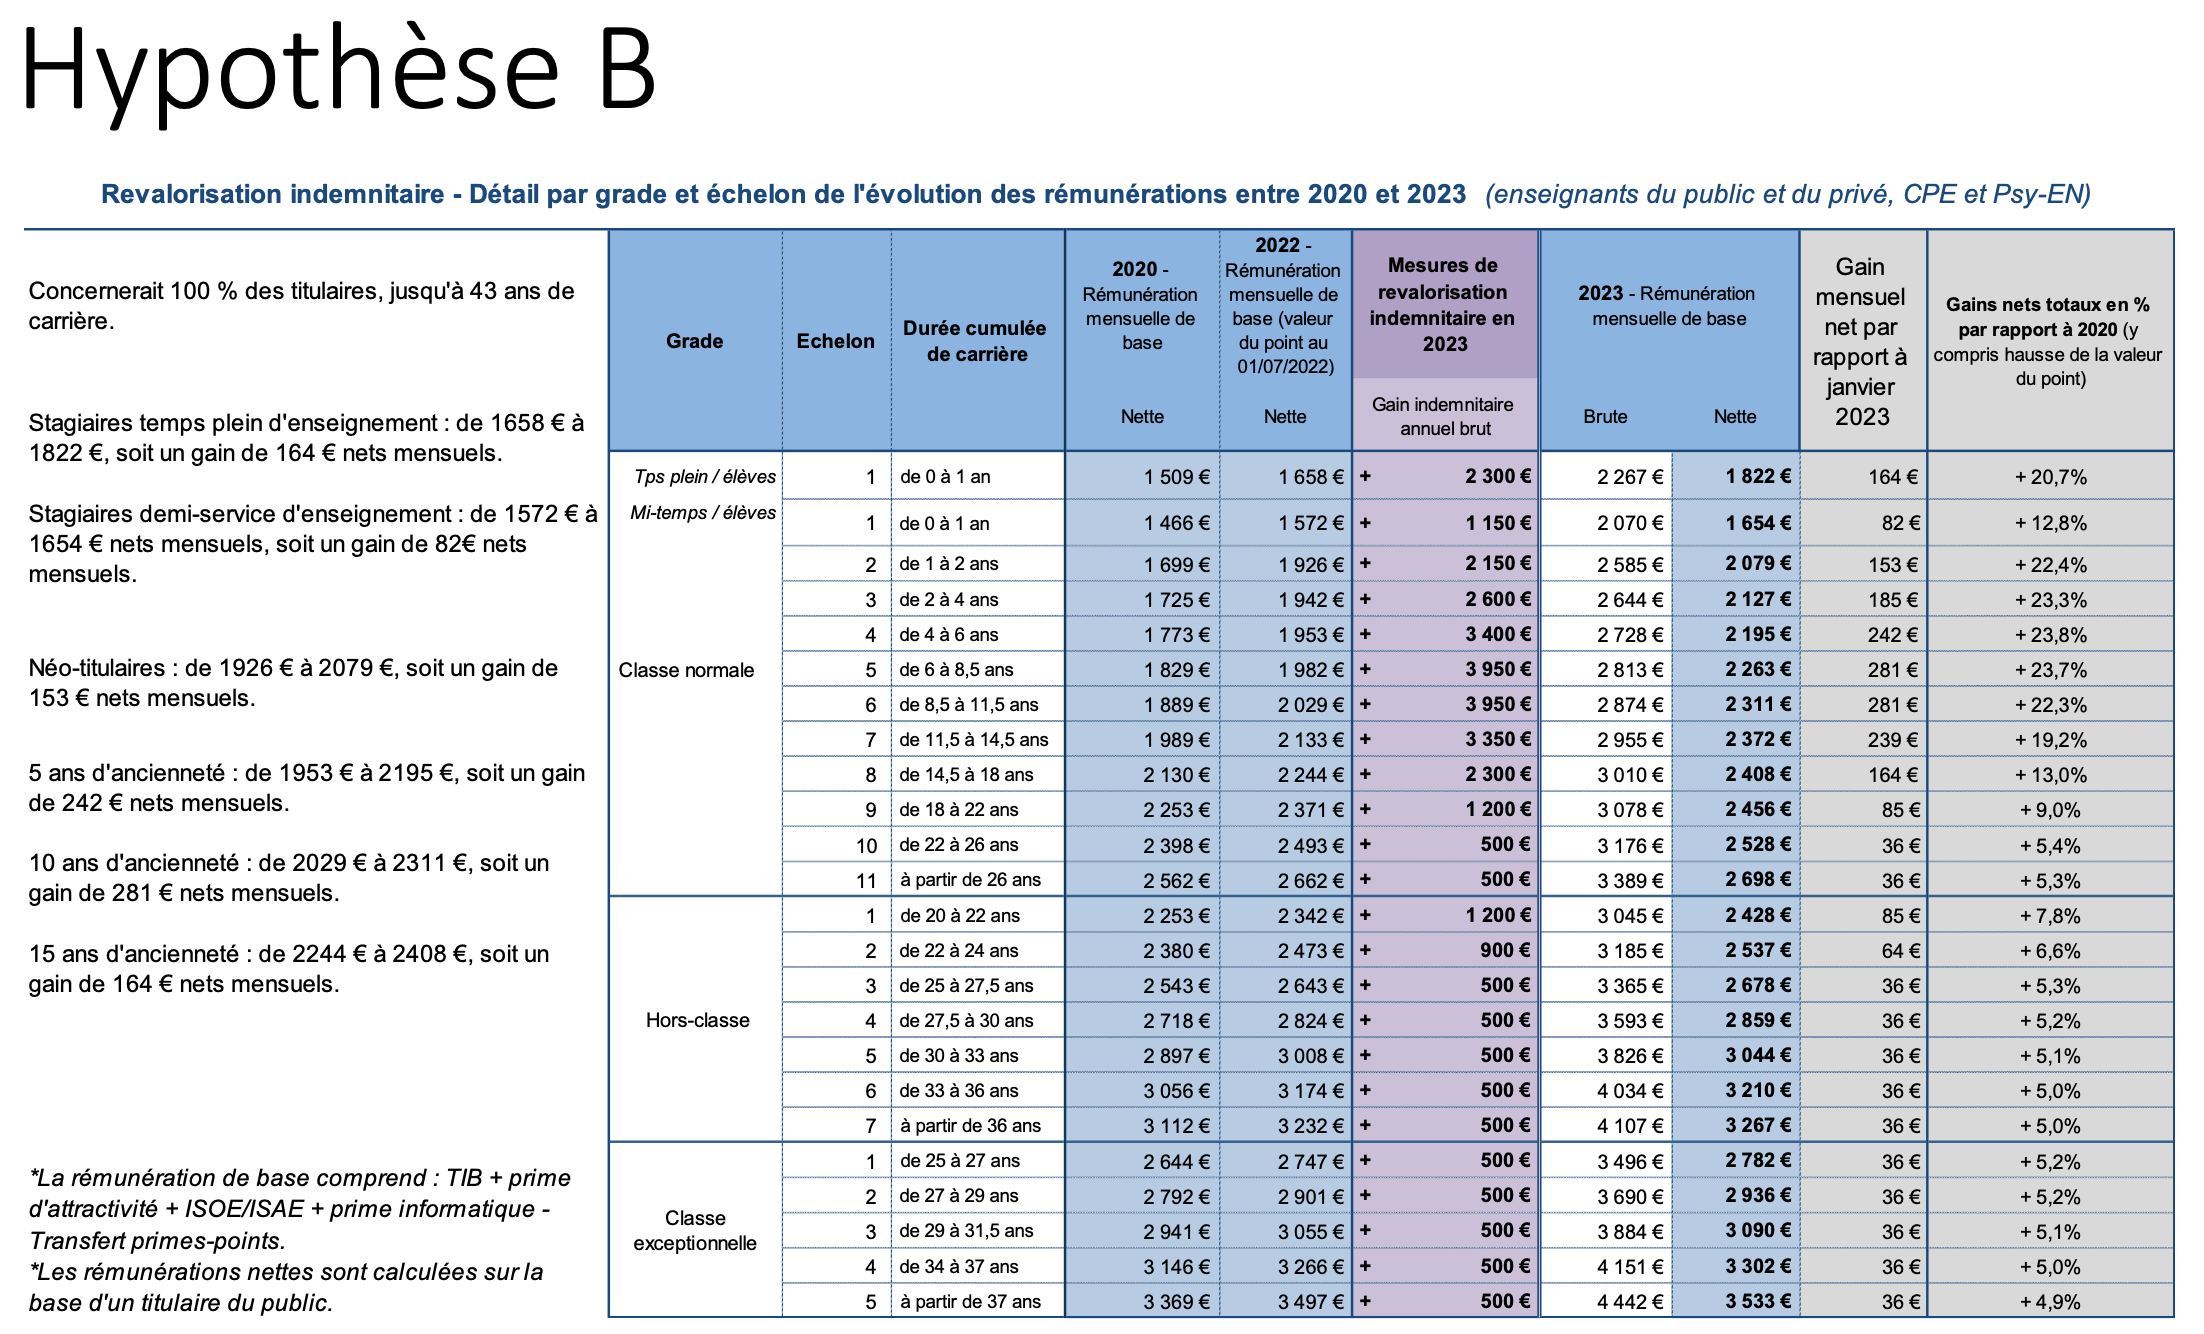The image size is (2204, 1334).
Task: Select the 'Stagiaires temps plein d'enseignement' paragraph
Action: [306, 438]
